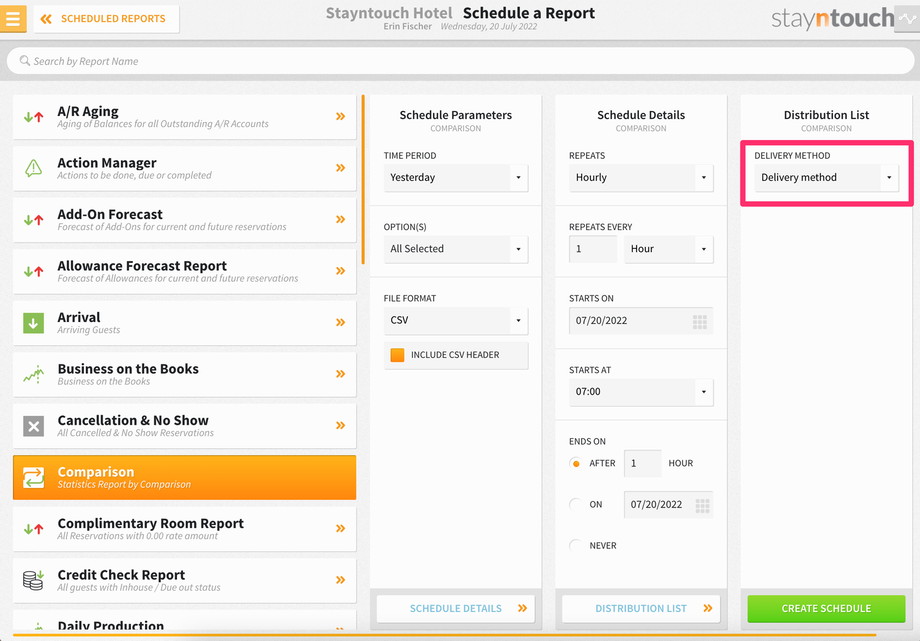Viewport: 920px width, 641px height.
Task: Click the Cancellation & No Show X icon
Action: point(33,426)
